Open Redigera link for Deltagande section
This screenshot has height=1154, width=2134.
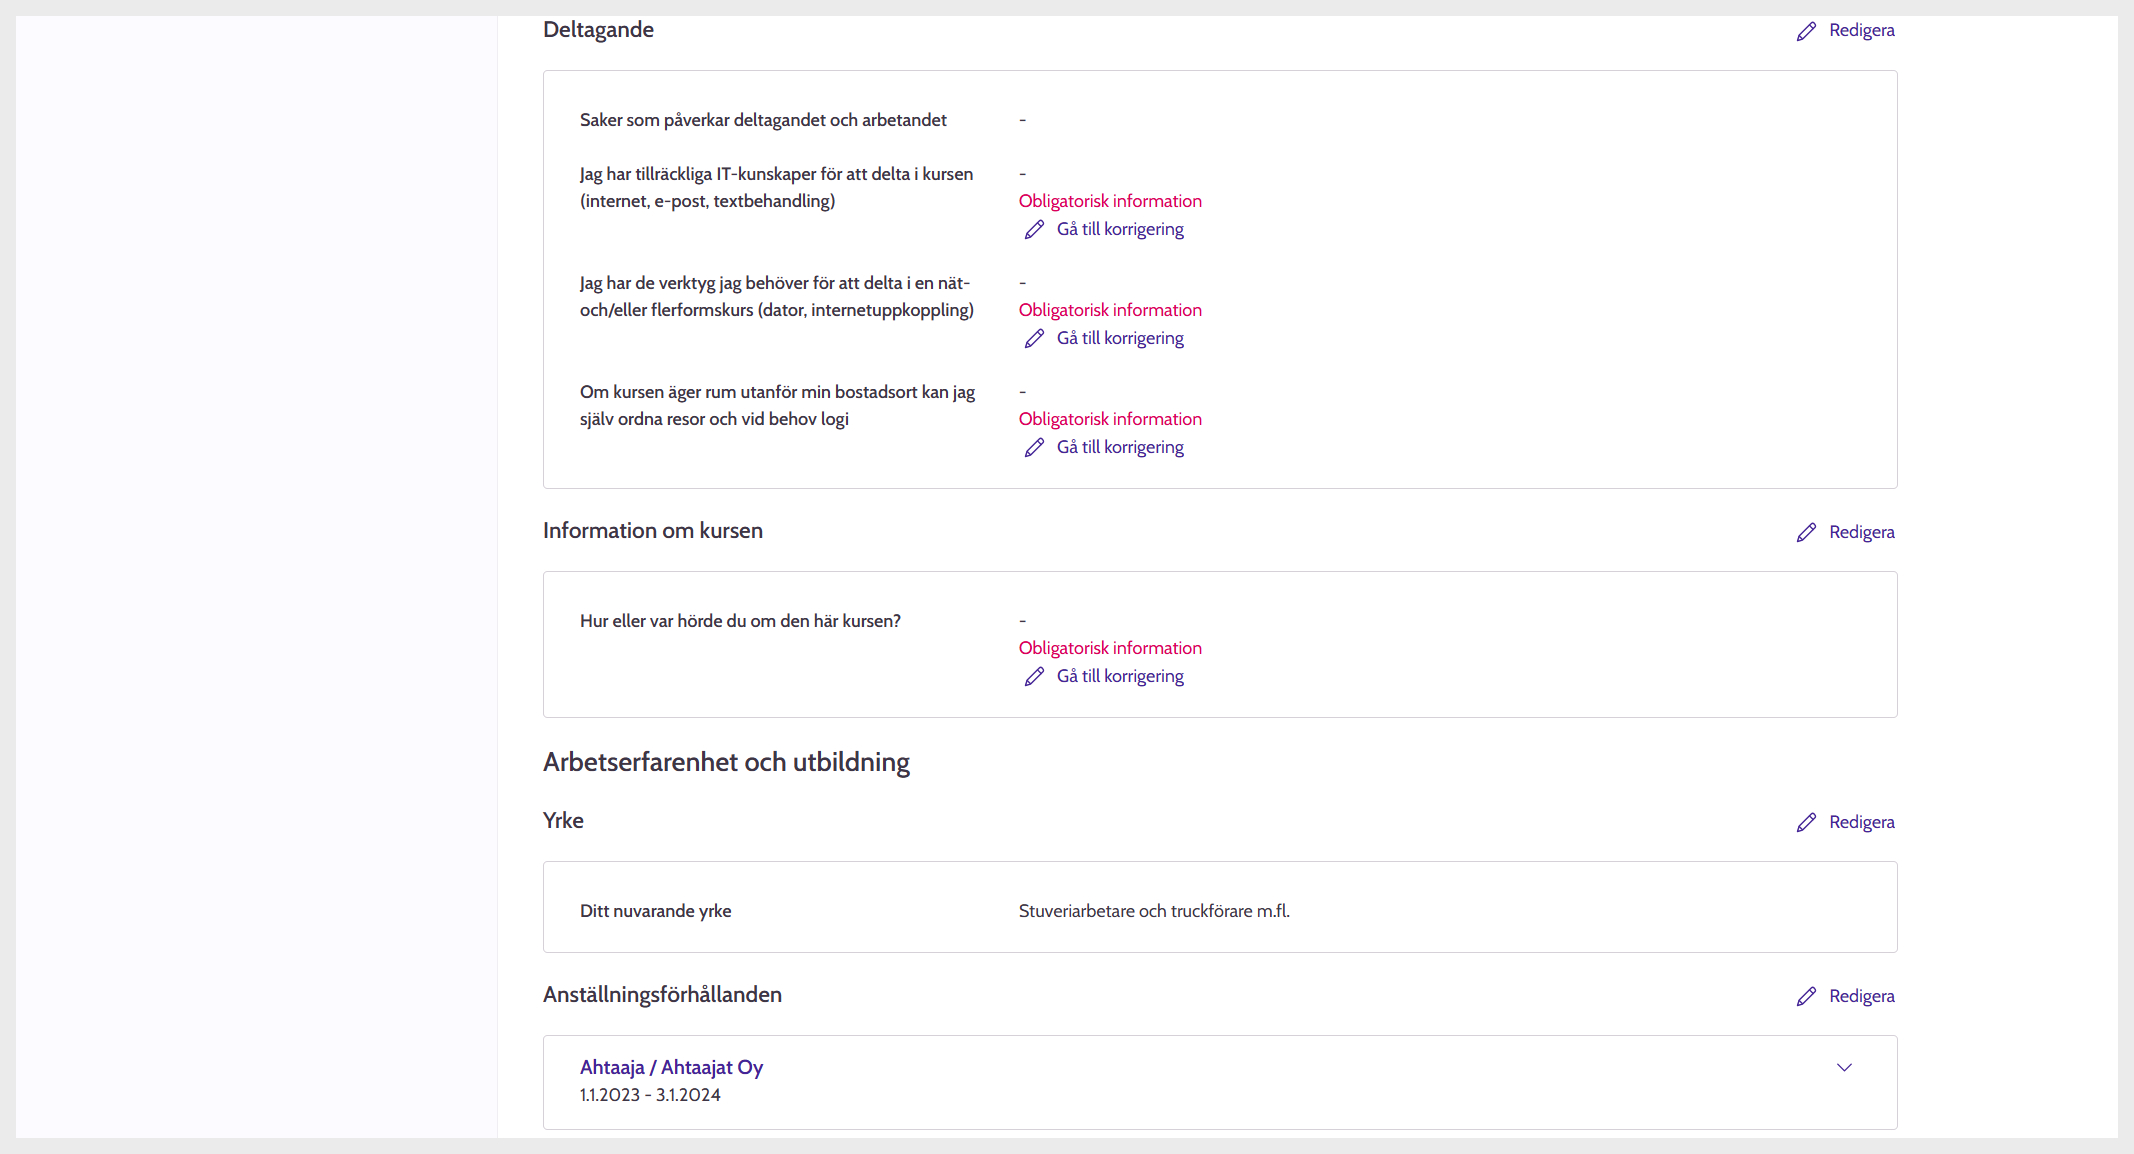coord(1861,30)
